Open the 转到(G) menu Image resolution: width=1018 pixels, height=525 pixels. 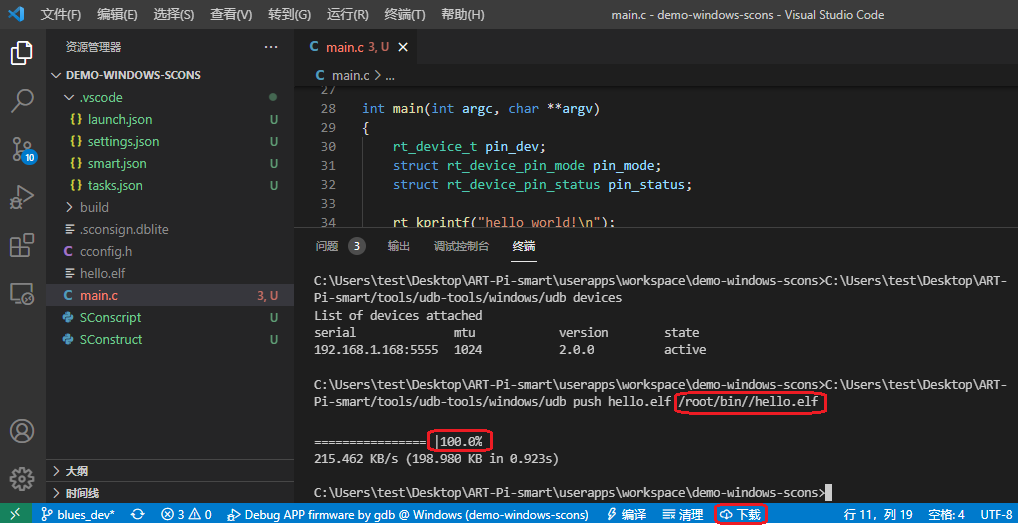pos(289,14)
